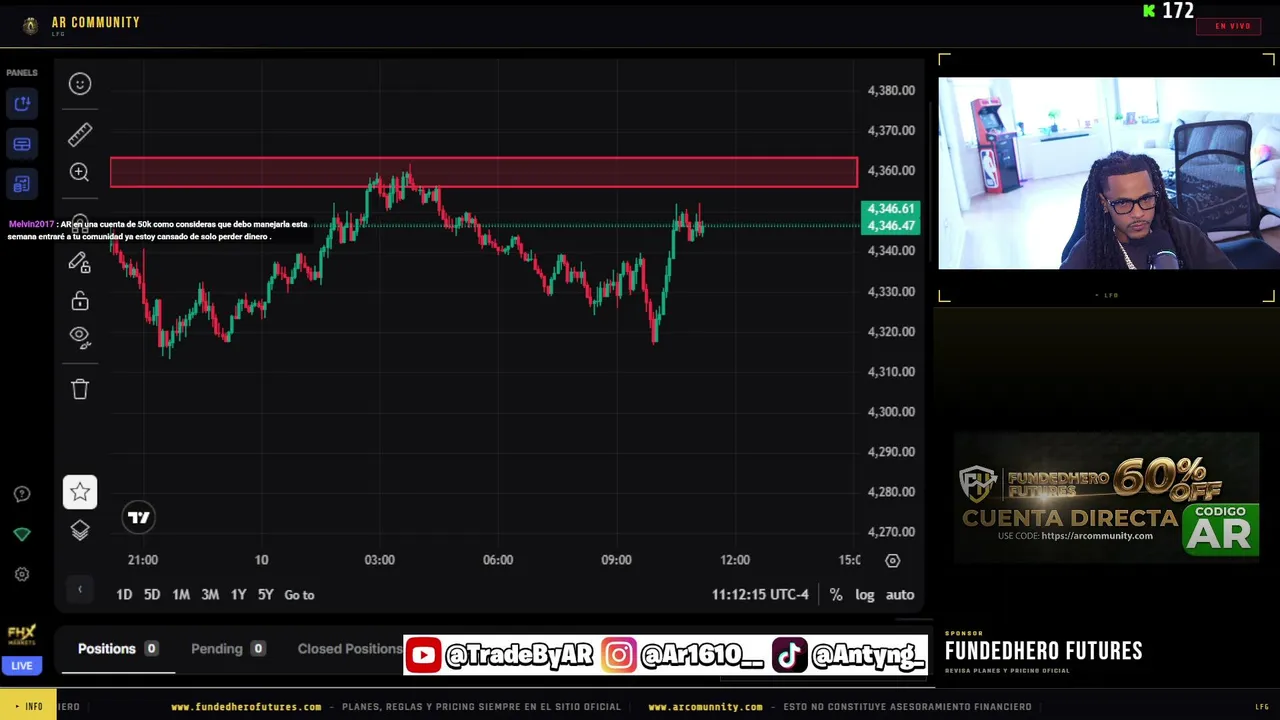
Task: Click the INFO tag on ticker bar
Action: (29, 707)
